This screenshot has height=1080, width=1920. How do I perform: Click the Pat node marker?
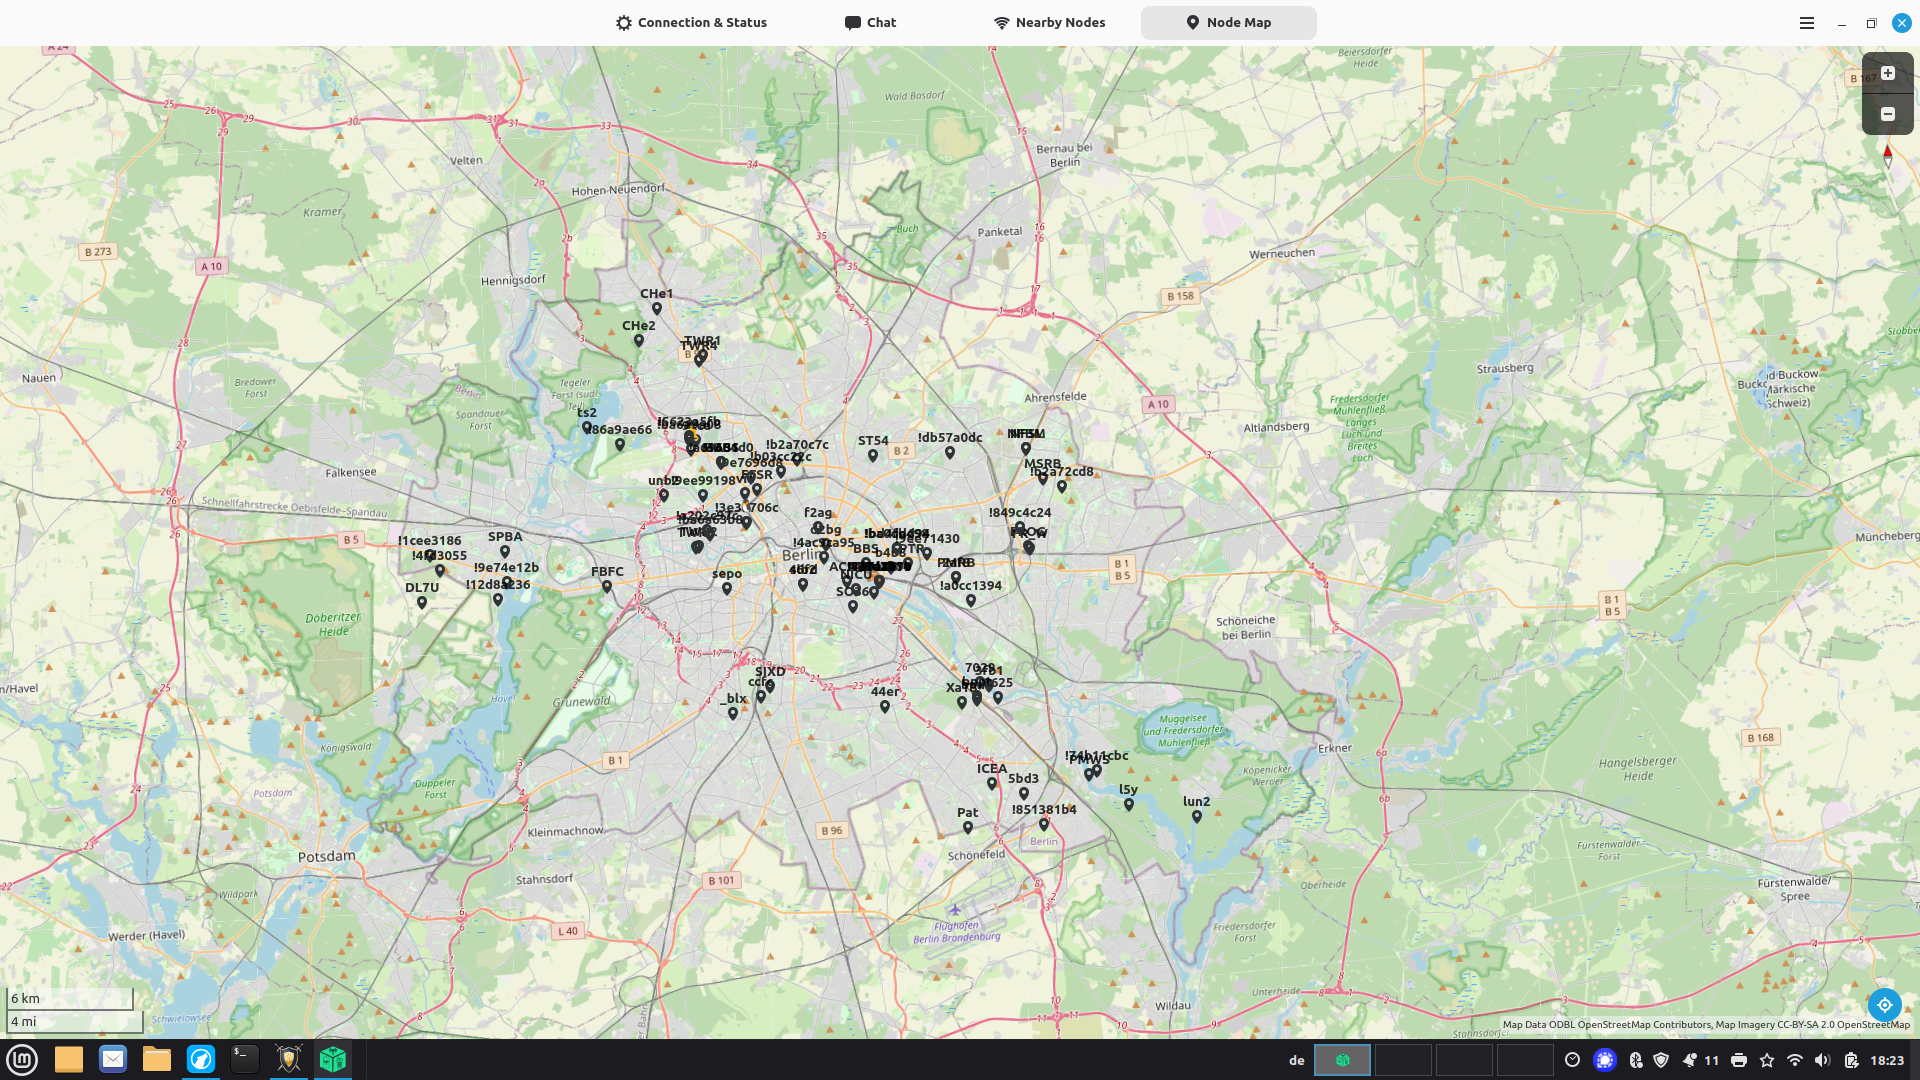pyautogui.click(x=967, y=828)
